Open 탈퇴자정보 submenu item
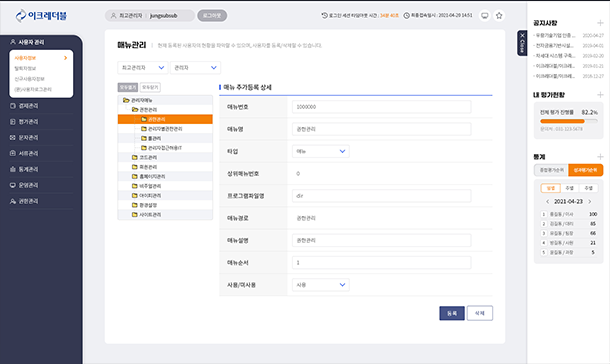This screenshot has height=364, width=610. pyautogui.click(x=25, y=68)
